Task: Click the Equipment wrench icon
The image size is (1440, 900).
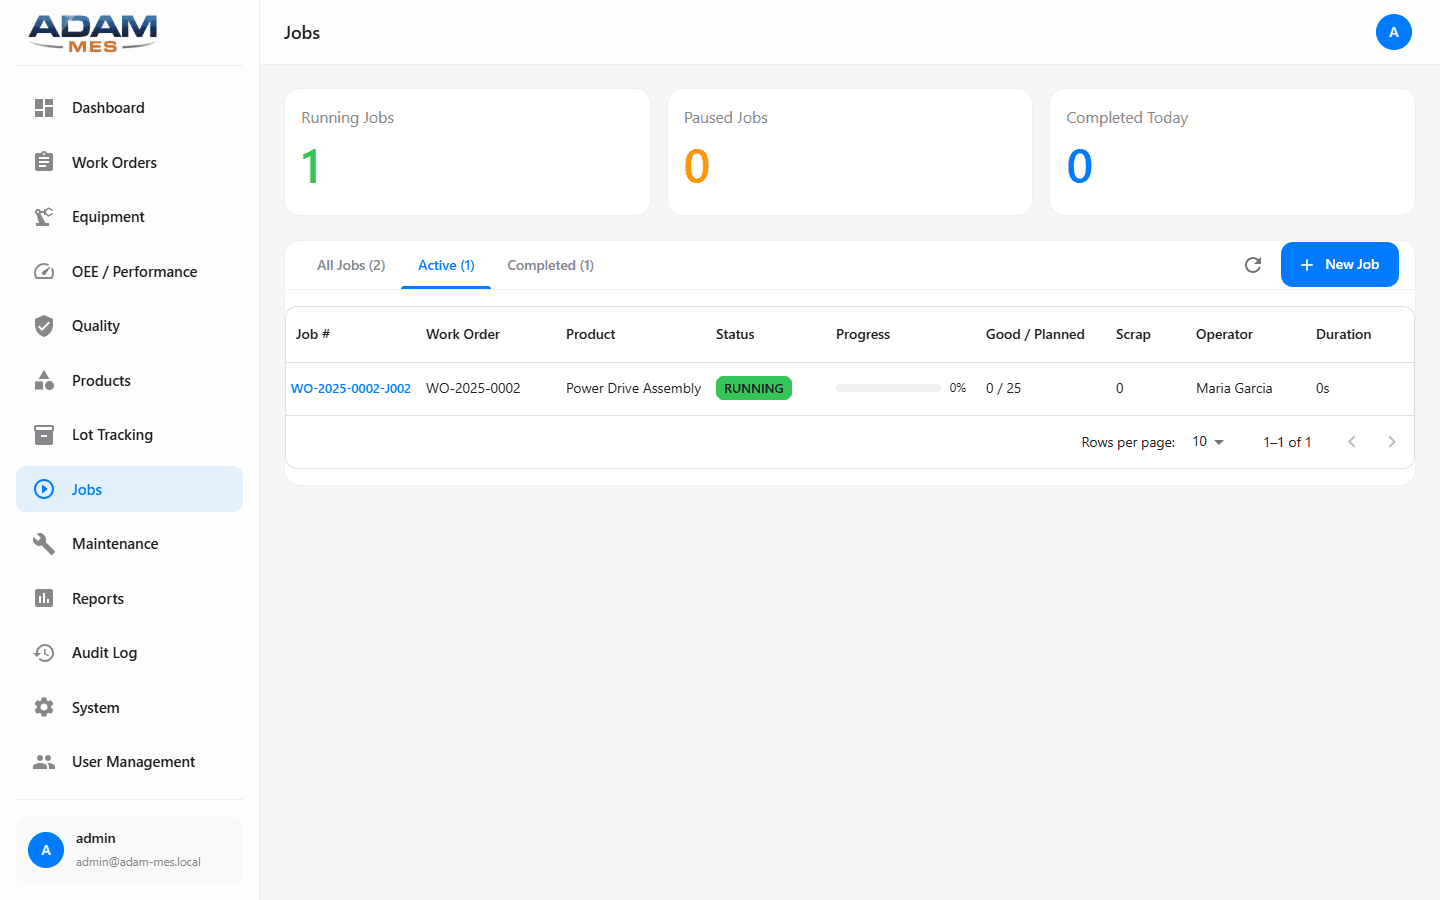Action: coord(44,216)
